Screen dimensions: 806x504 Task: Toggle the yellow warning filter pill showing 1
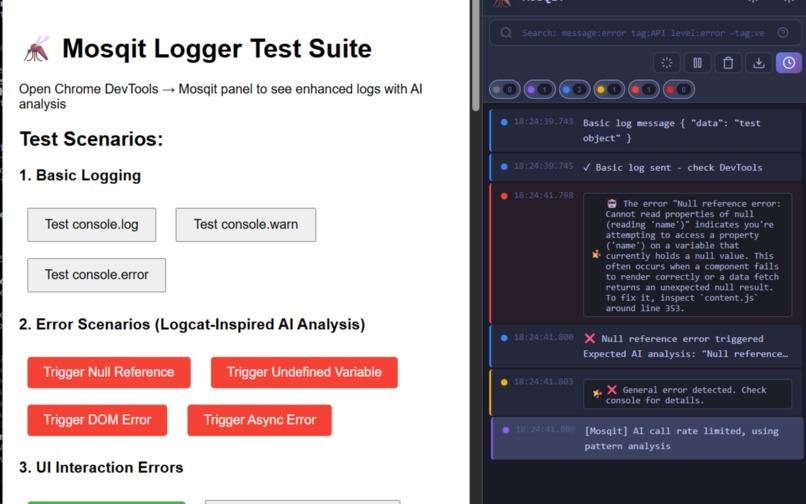[x=609, y=89]
